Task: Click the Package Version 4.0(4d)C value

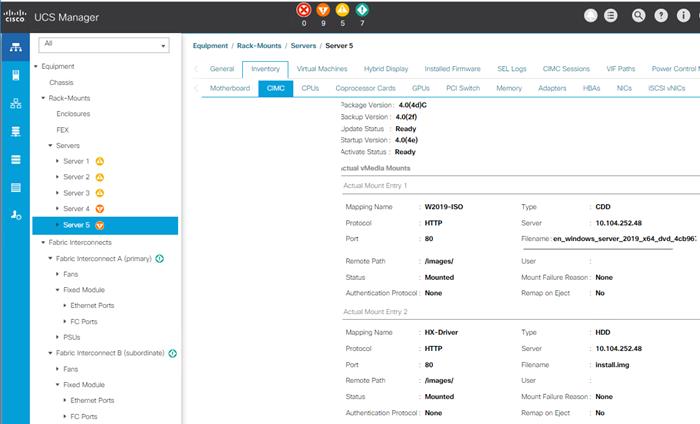Action: pyautogui.click(x=412, y=105)
